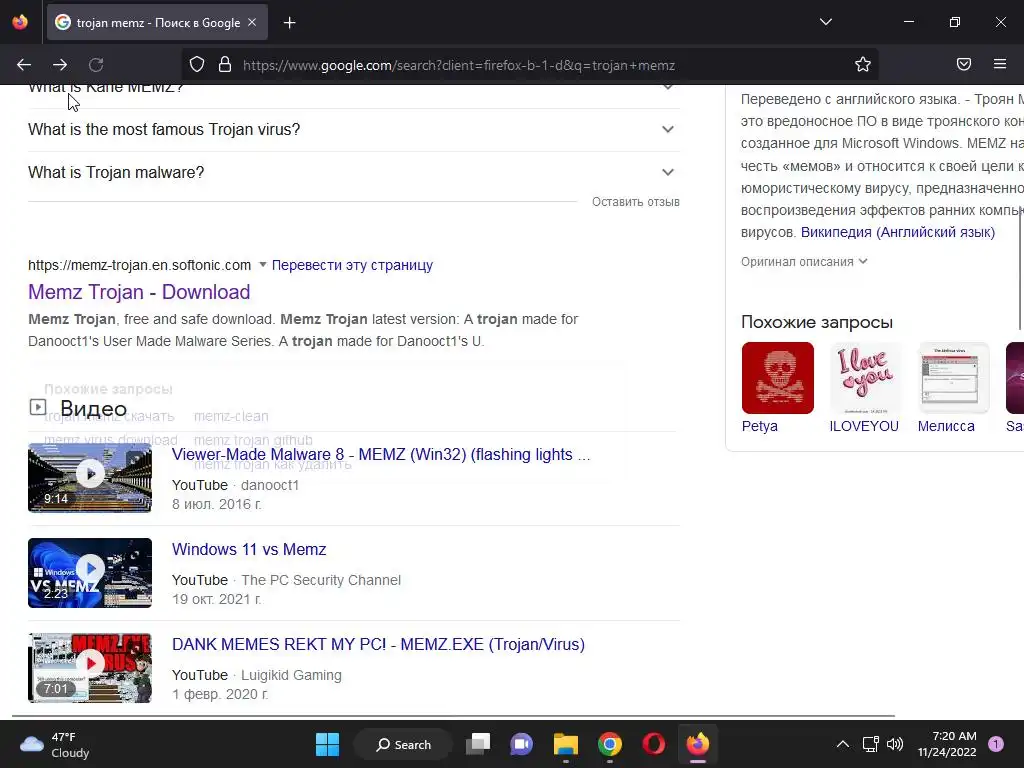This screenshot has width=1024, height=768.
Task: Open the tracking protection shield icon
Action: coord(197,65)
